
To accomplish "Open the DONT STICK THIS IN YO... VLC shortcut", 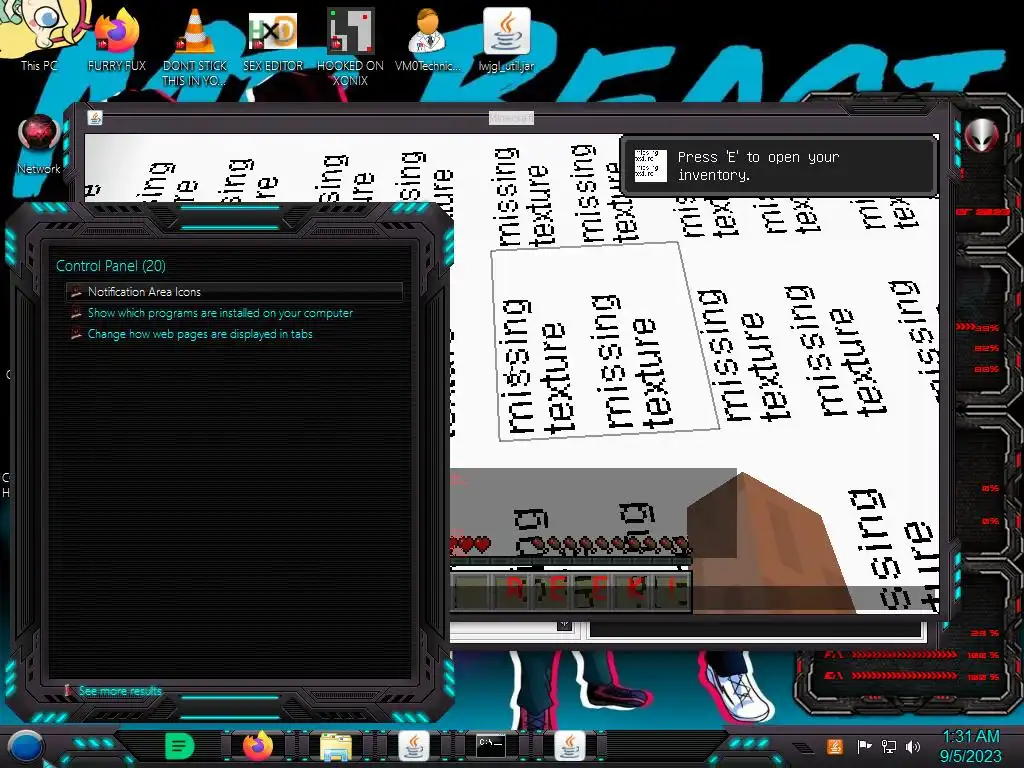I will [x=195, y=47].
